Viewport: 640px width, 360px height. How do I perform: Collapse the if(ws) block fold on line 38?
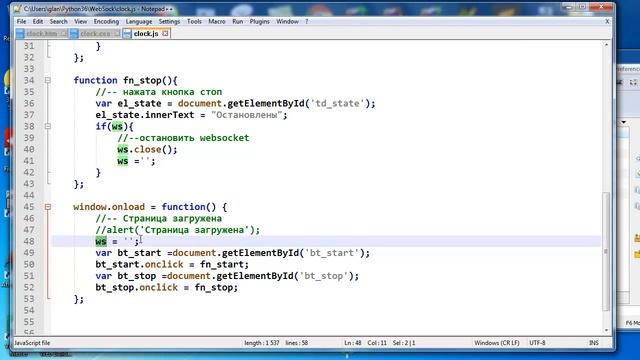(x=48, y=127)
